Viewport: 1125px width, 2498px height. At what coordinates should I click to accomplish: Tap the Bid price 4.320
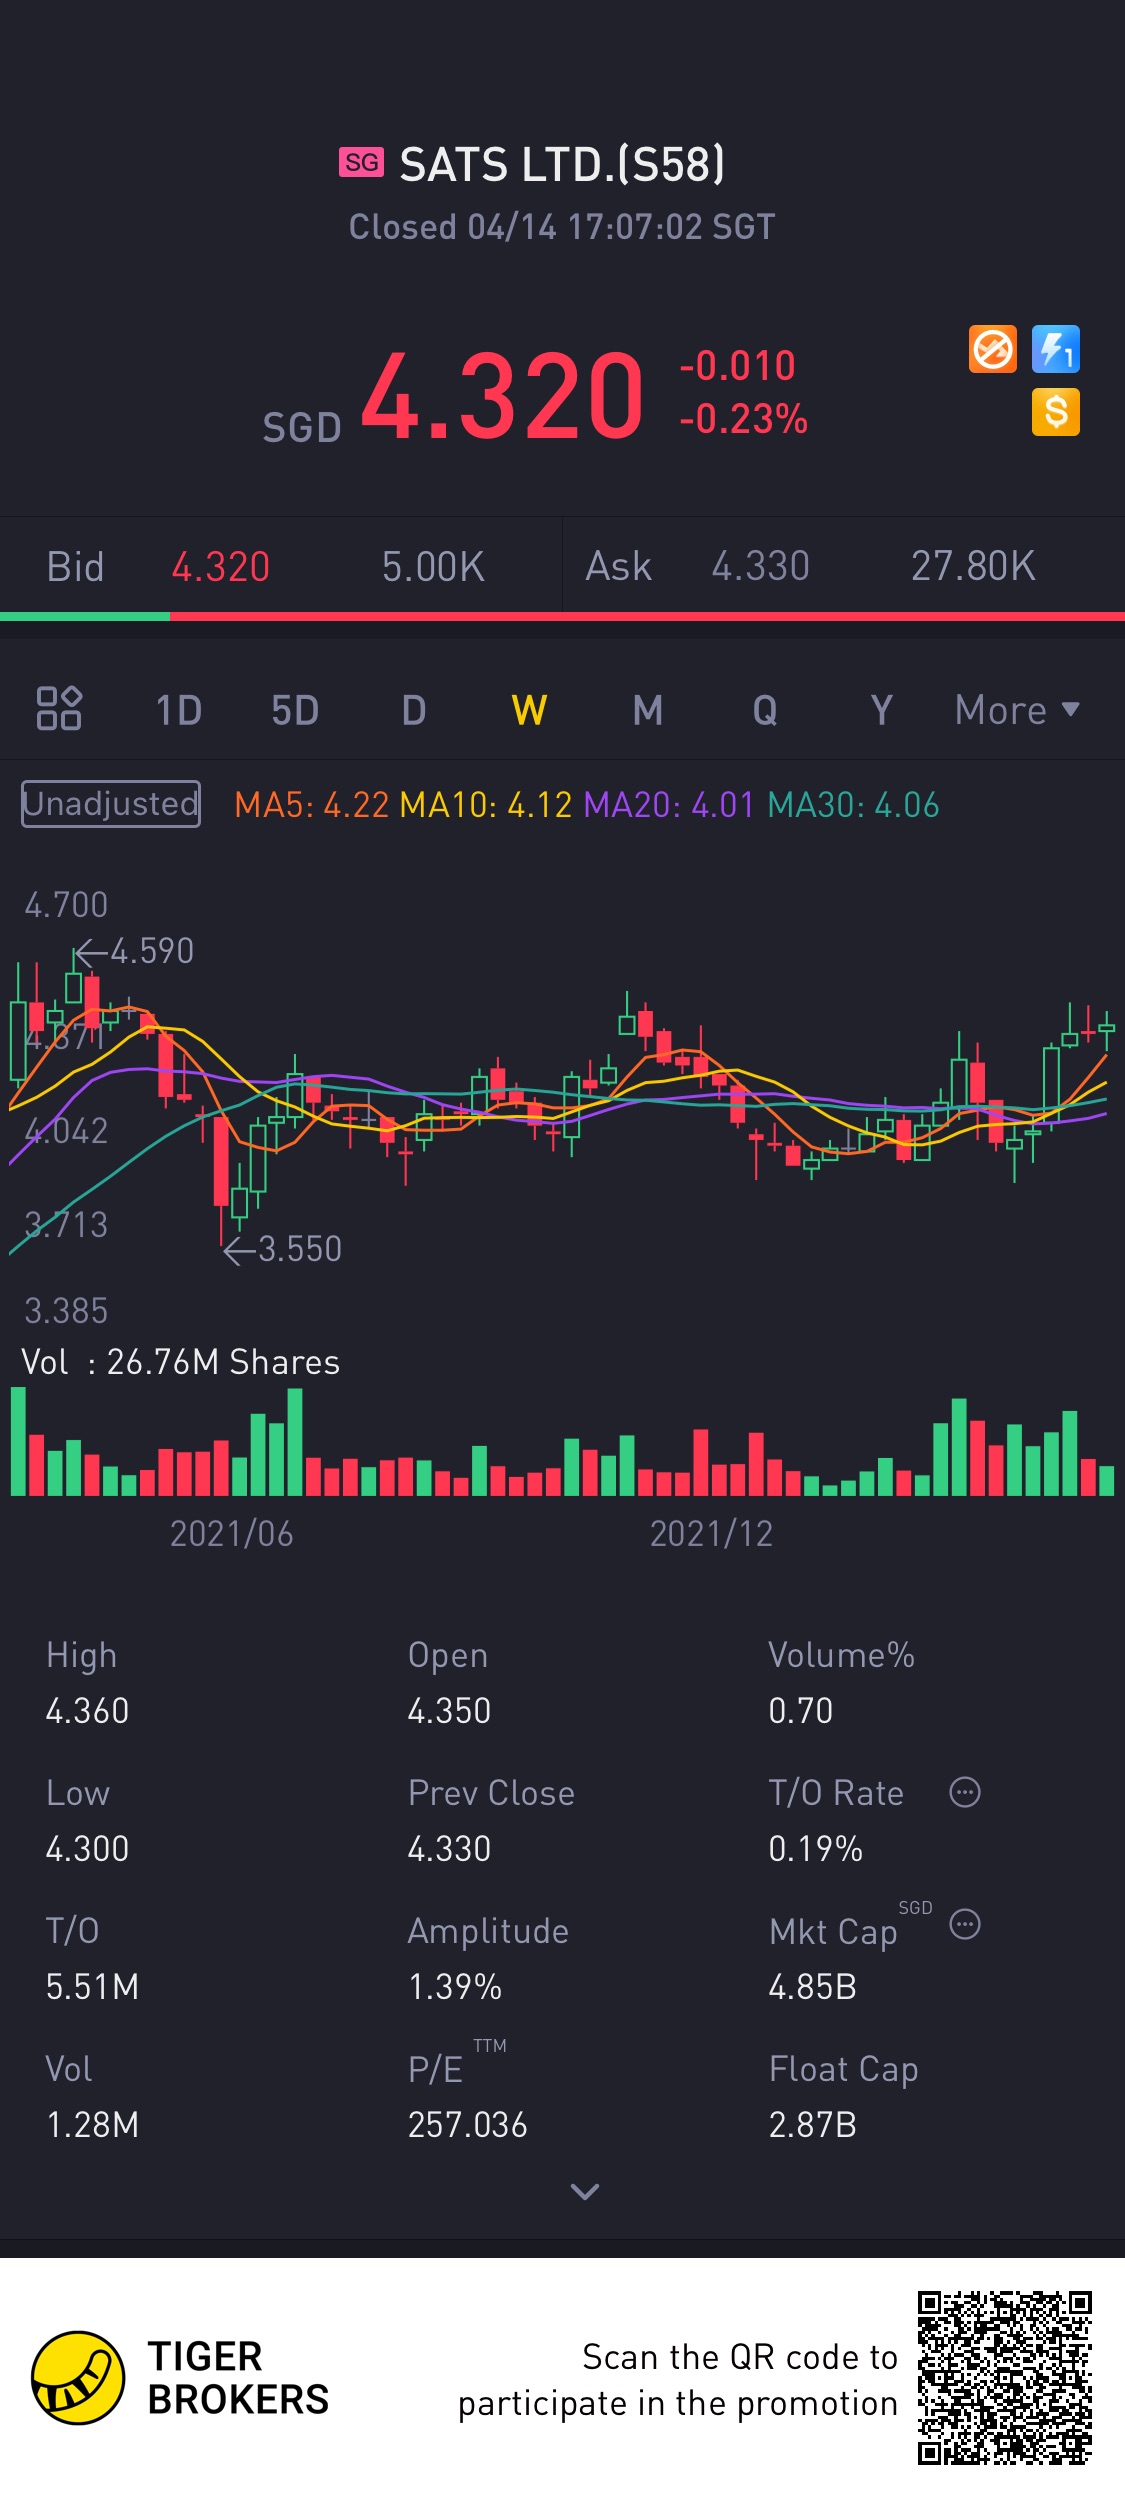click(221, 567)
